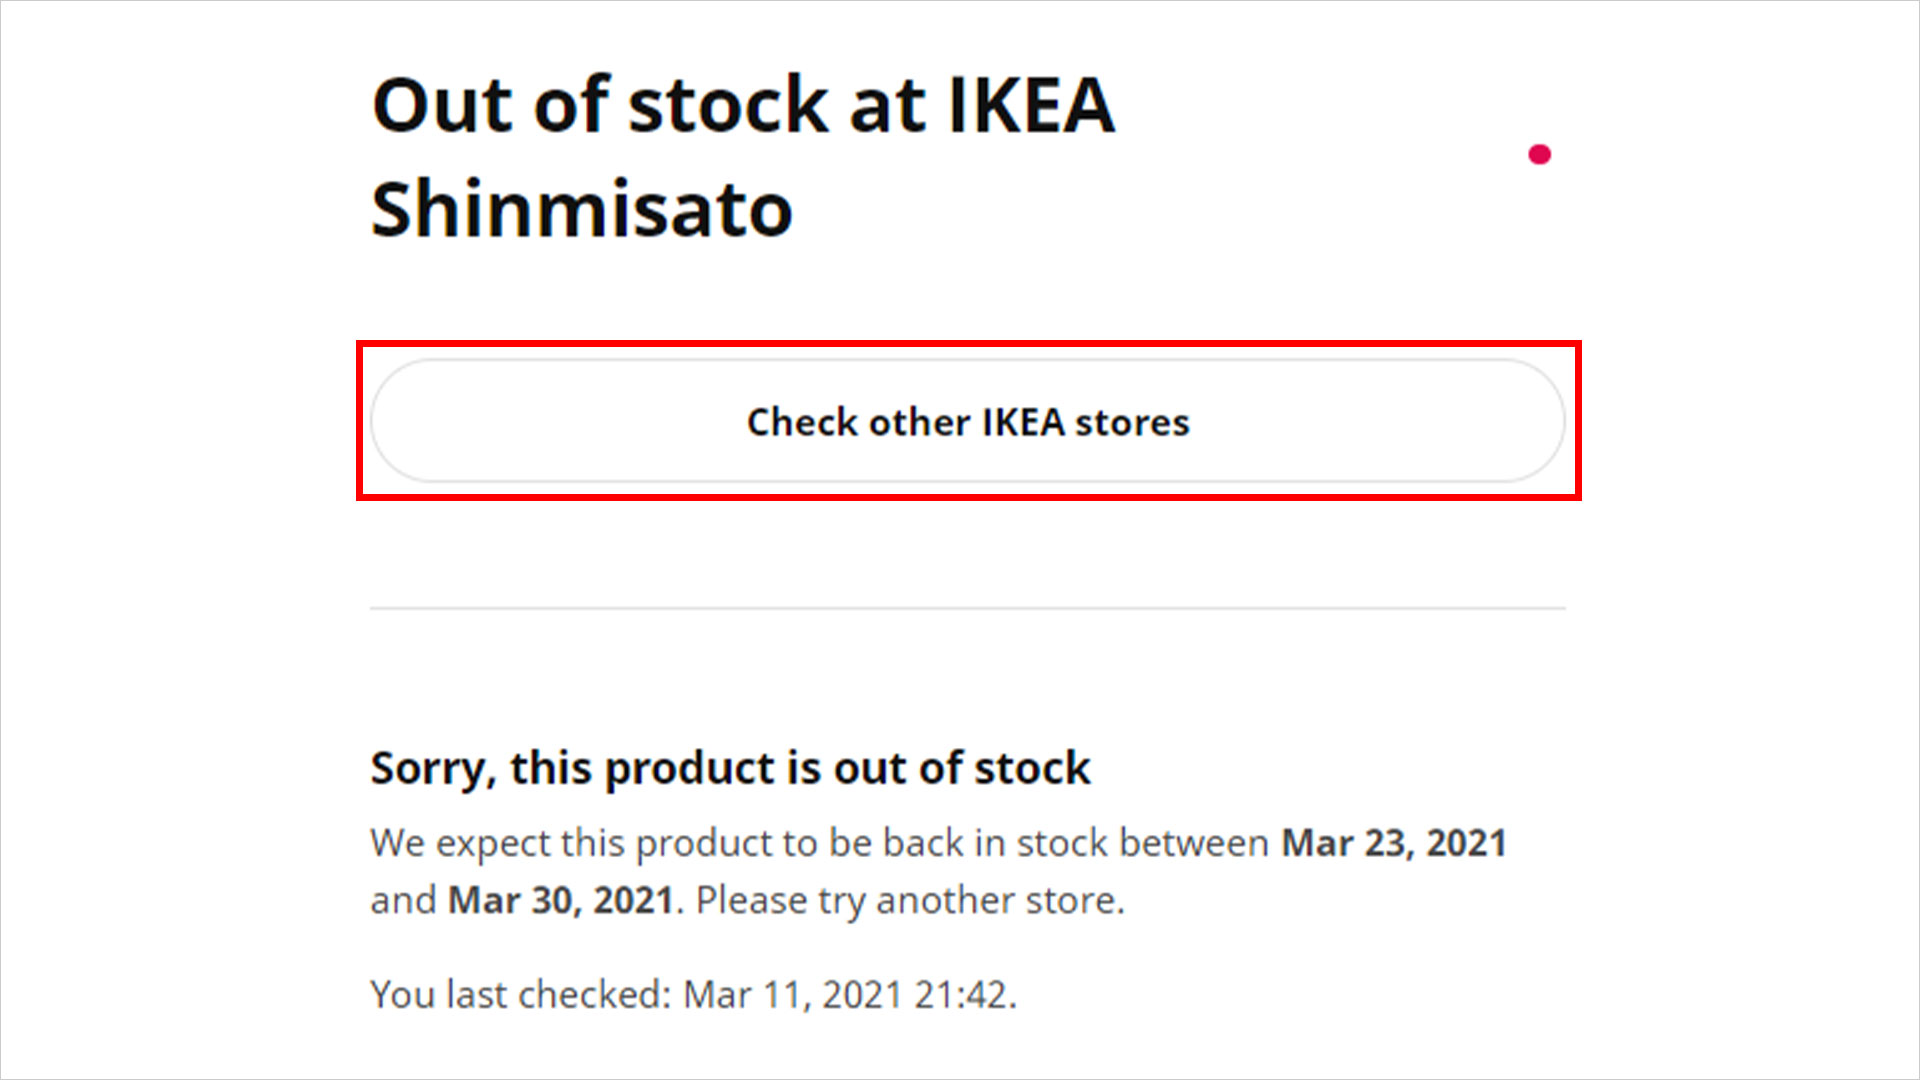Click the bold Mar 30, 2021 date
The image size is (1920, 1080).
(560, 900)
